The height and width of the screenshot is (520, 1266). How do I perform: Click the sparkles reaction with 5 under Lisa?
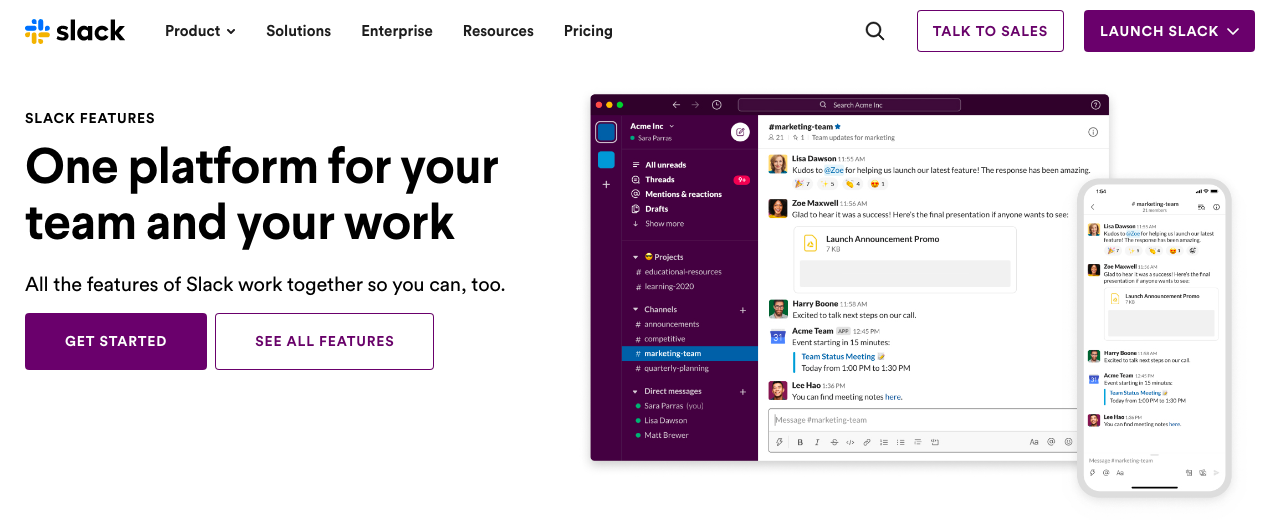(x=827, y=184)
